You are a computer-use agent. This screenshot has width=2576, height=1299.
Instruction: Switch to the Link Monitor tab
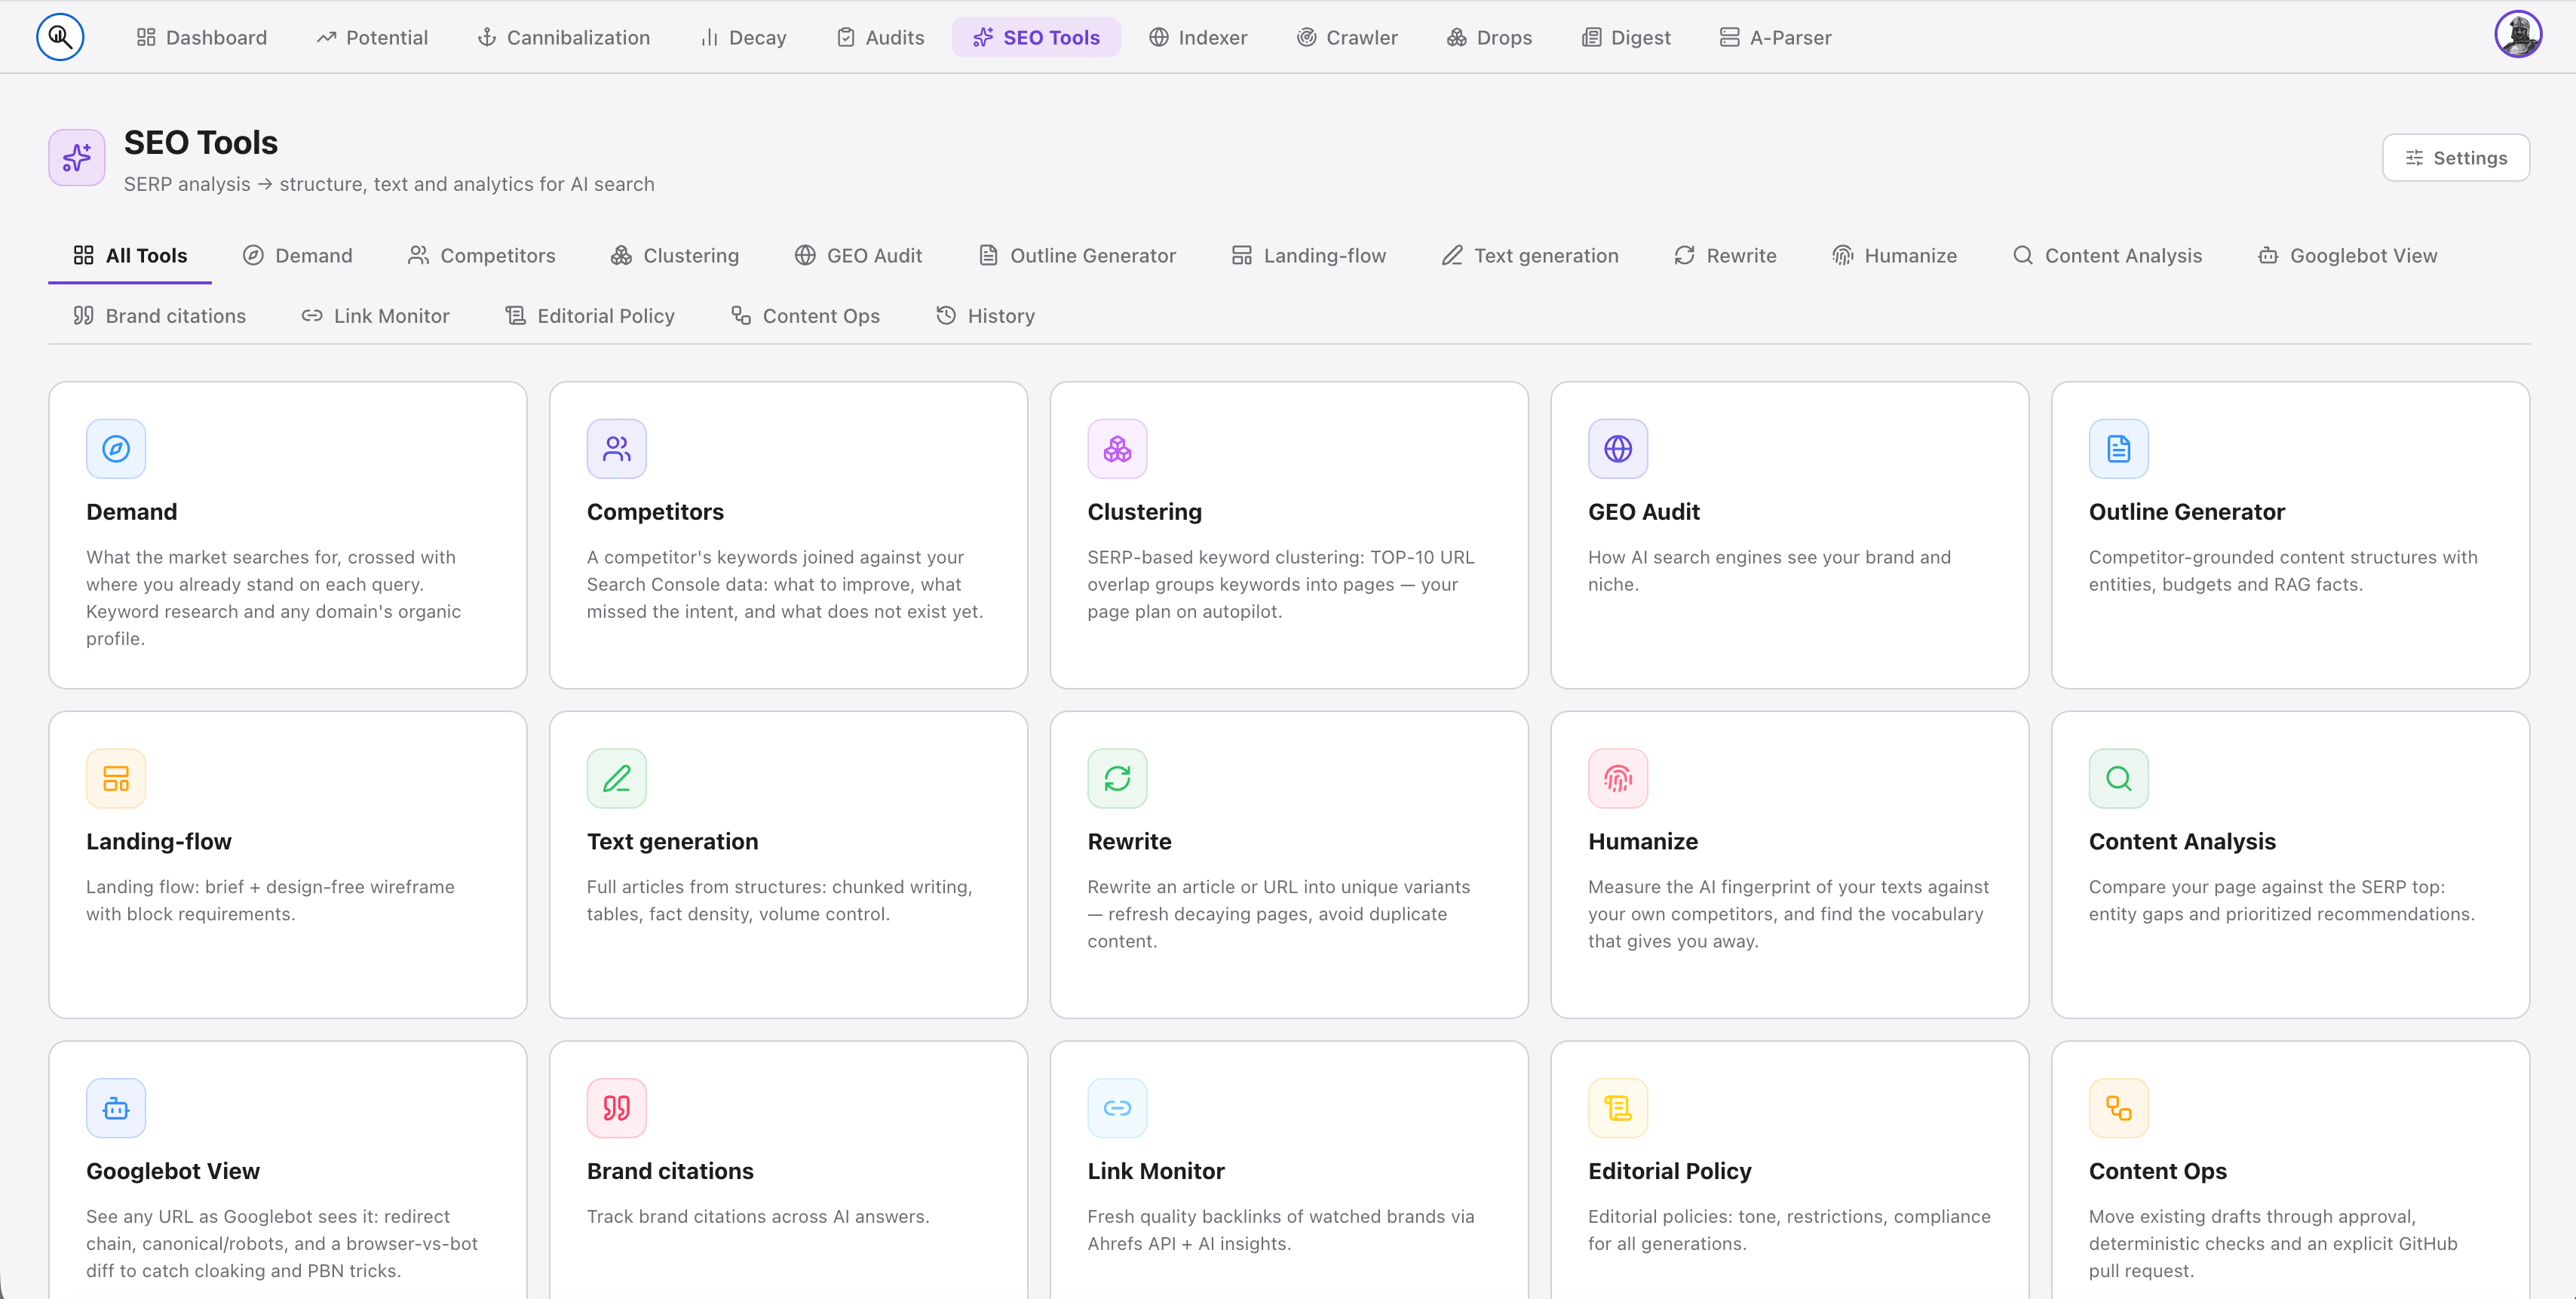[375, 315]
